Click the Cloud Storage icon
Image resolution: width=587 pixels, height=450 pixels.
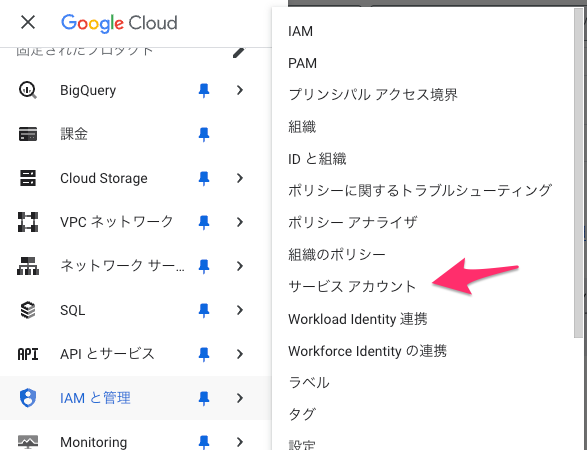coord(28,178)
